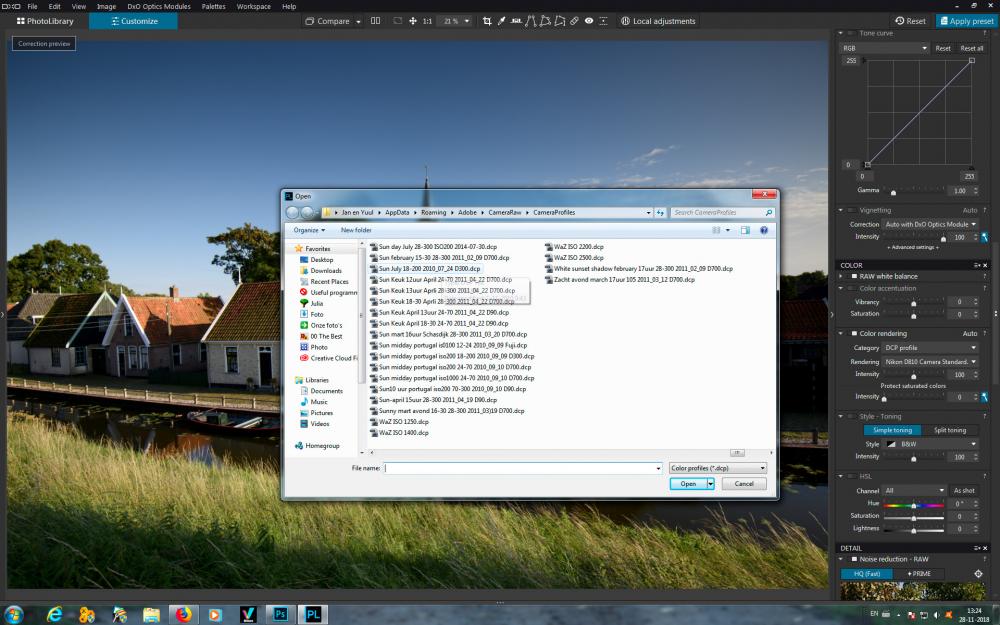Image resolution: width=1000 pixels, height=625 pixels.
Task: Toggle the Color rendering enable switch
Action: (855, 334)
